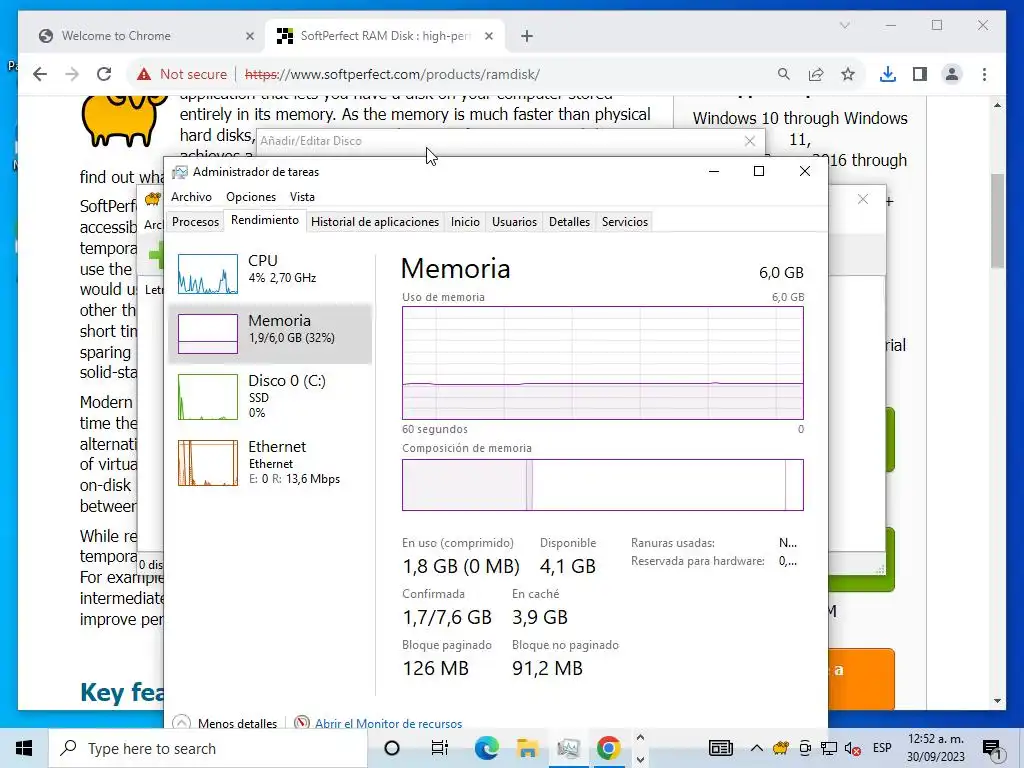
Task: Select the Memoria item in performance sidebar
Action: (x=270, y=333)
